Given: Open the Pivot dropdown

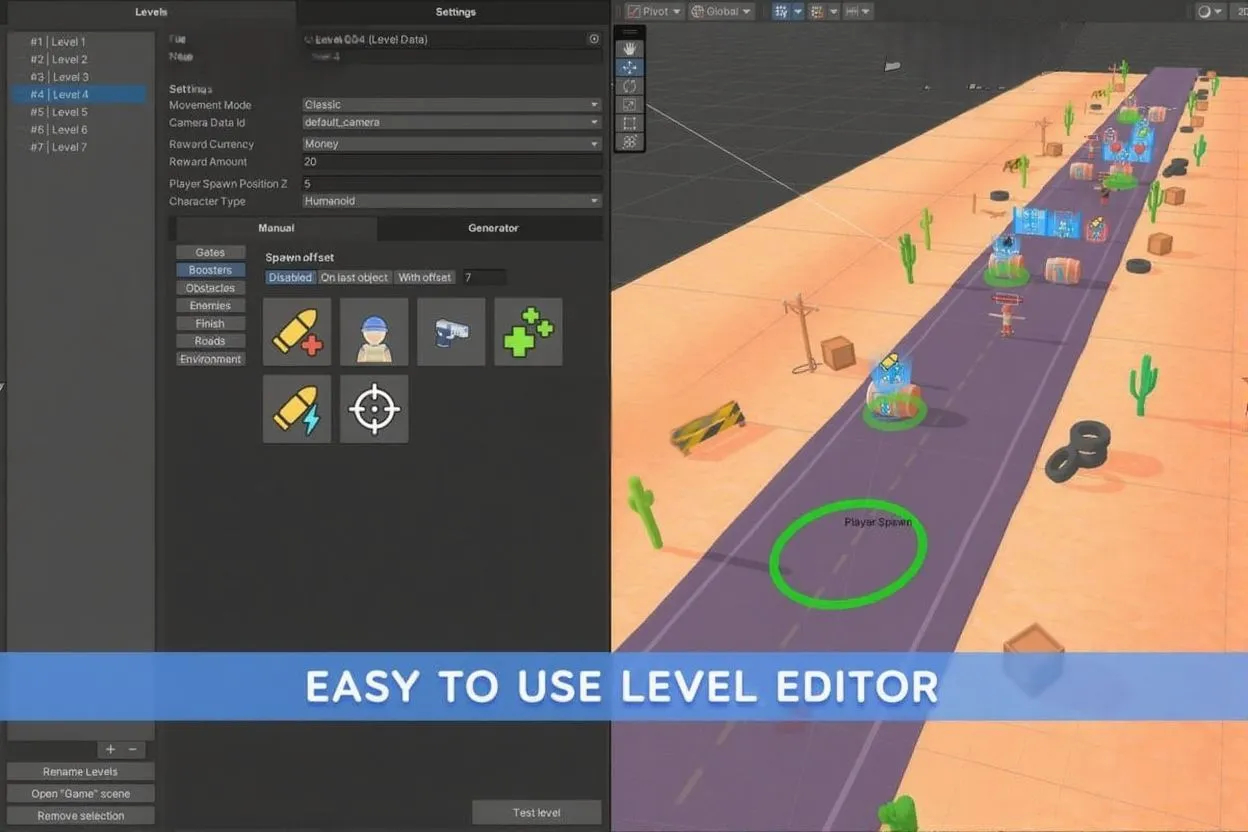Looking at the screenshot, I should pyautogui.click(x=653, y=11).
